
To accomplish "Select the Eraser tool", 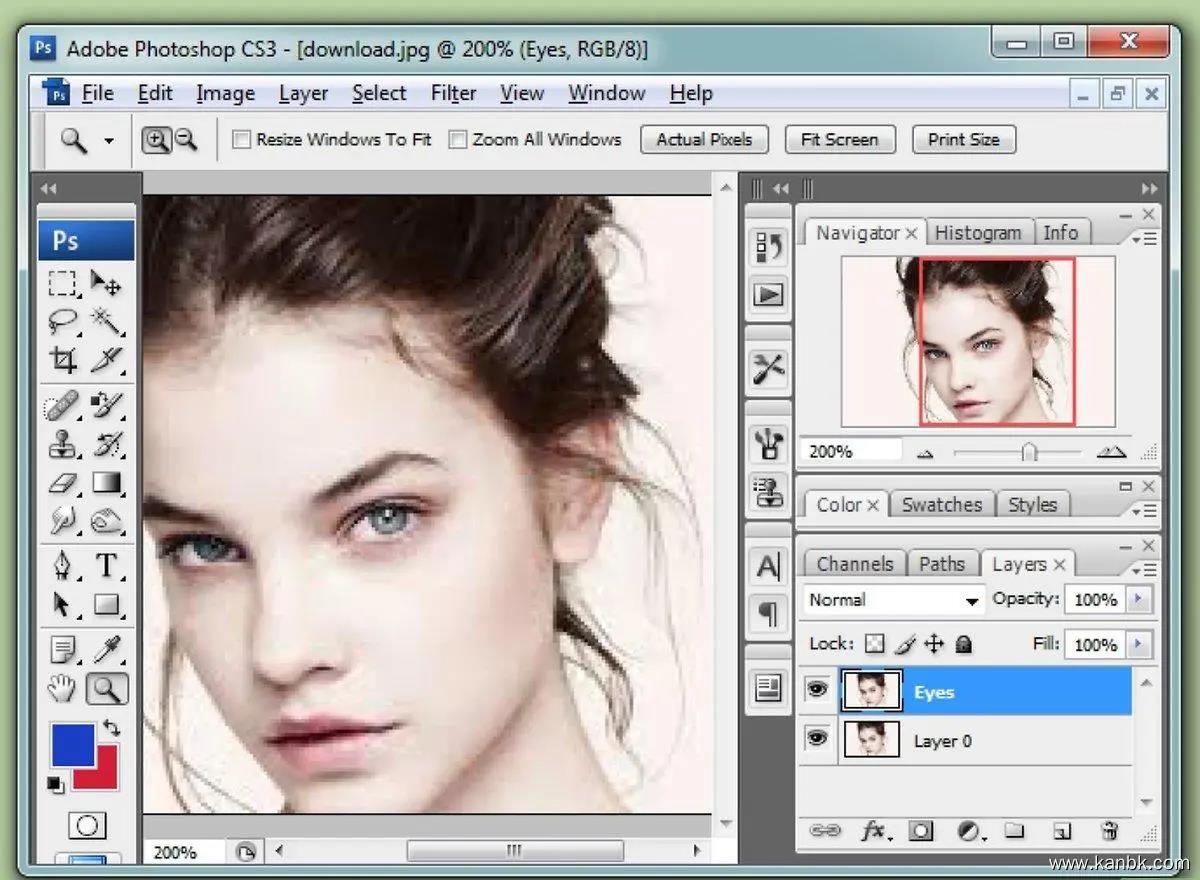I will [63, 484].
